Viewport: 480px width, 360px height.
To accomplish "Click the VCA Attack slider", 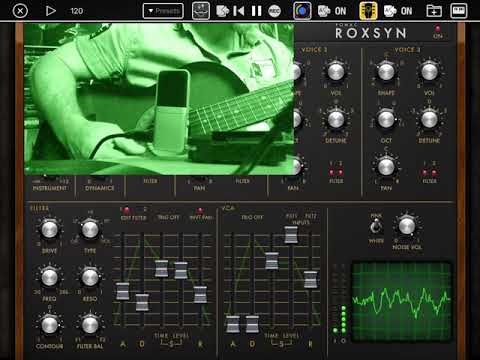I will [x=233, y=324].
